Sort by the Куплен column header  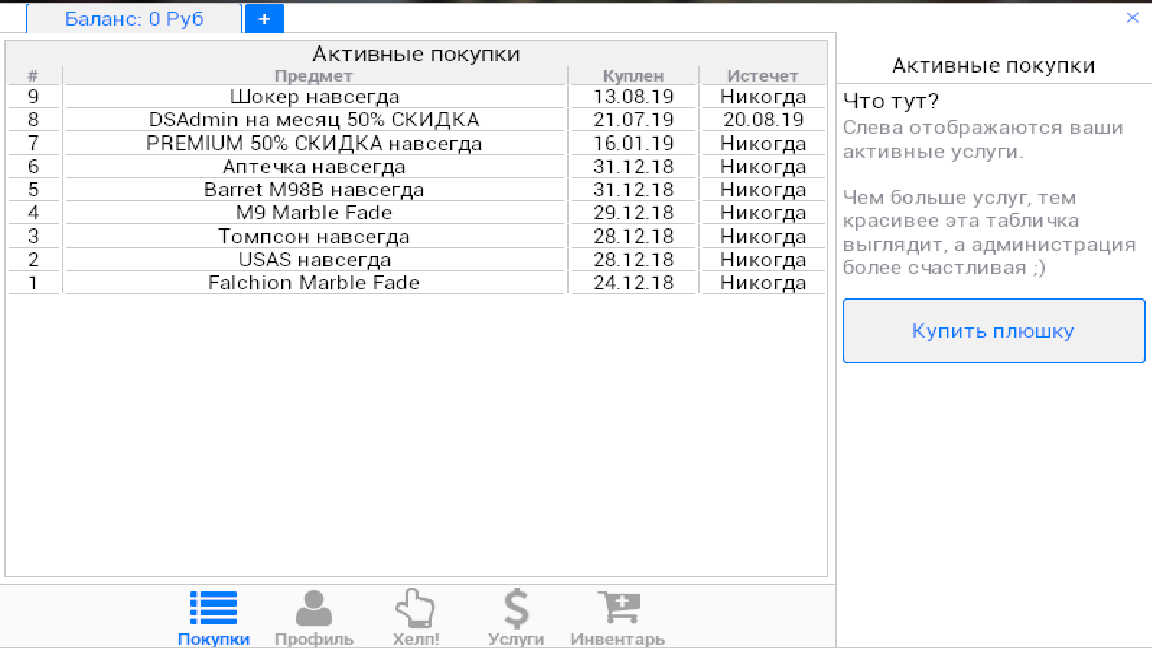pos(633,76)
